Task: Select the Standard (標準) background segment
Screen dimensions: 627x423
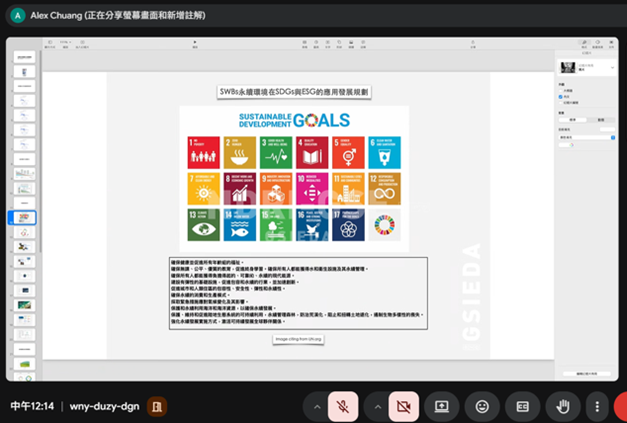Action: 573,120
